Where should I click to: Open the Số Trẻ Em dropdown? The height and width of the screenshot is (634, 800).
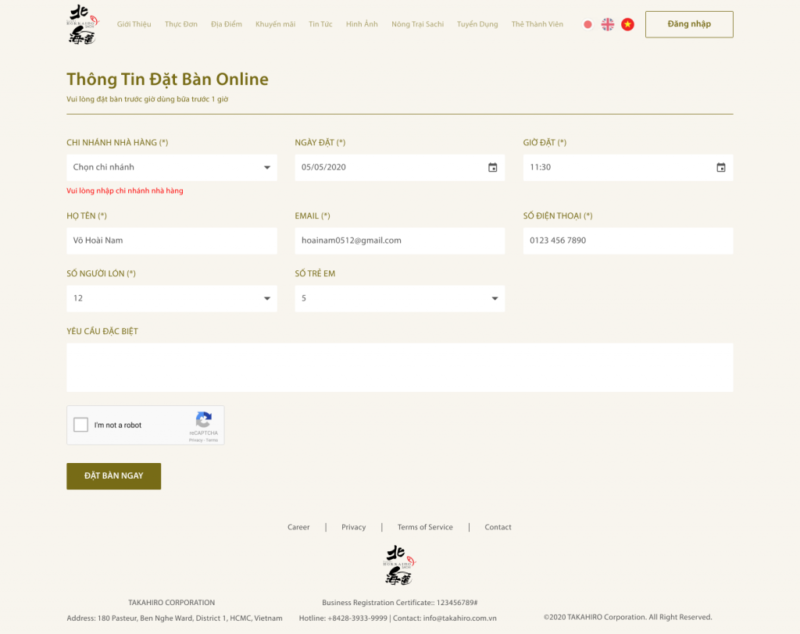click(399, 298)
